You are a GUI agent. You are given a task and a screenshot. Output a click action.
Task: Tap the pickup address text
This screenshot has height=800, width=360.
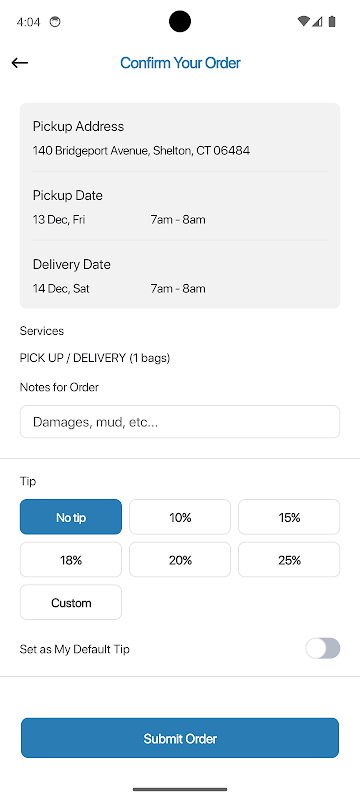(141, 151)
